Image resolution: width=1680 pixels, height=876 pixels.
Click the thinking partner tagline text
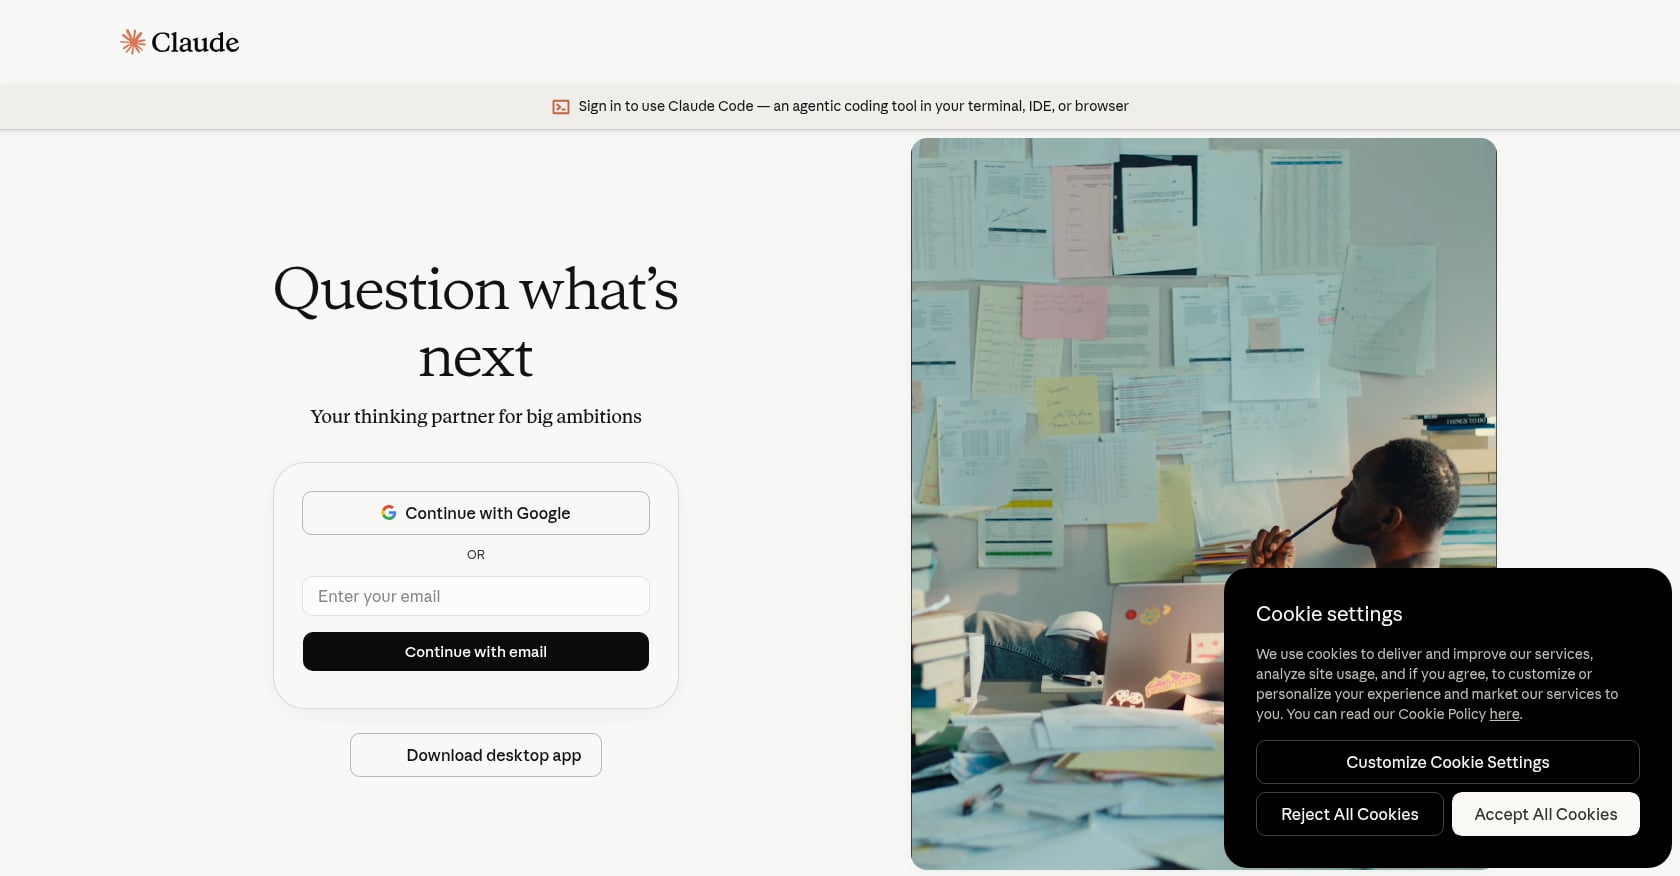(476, 417)
